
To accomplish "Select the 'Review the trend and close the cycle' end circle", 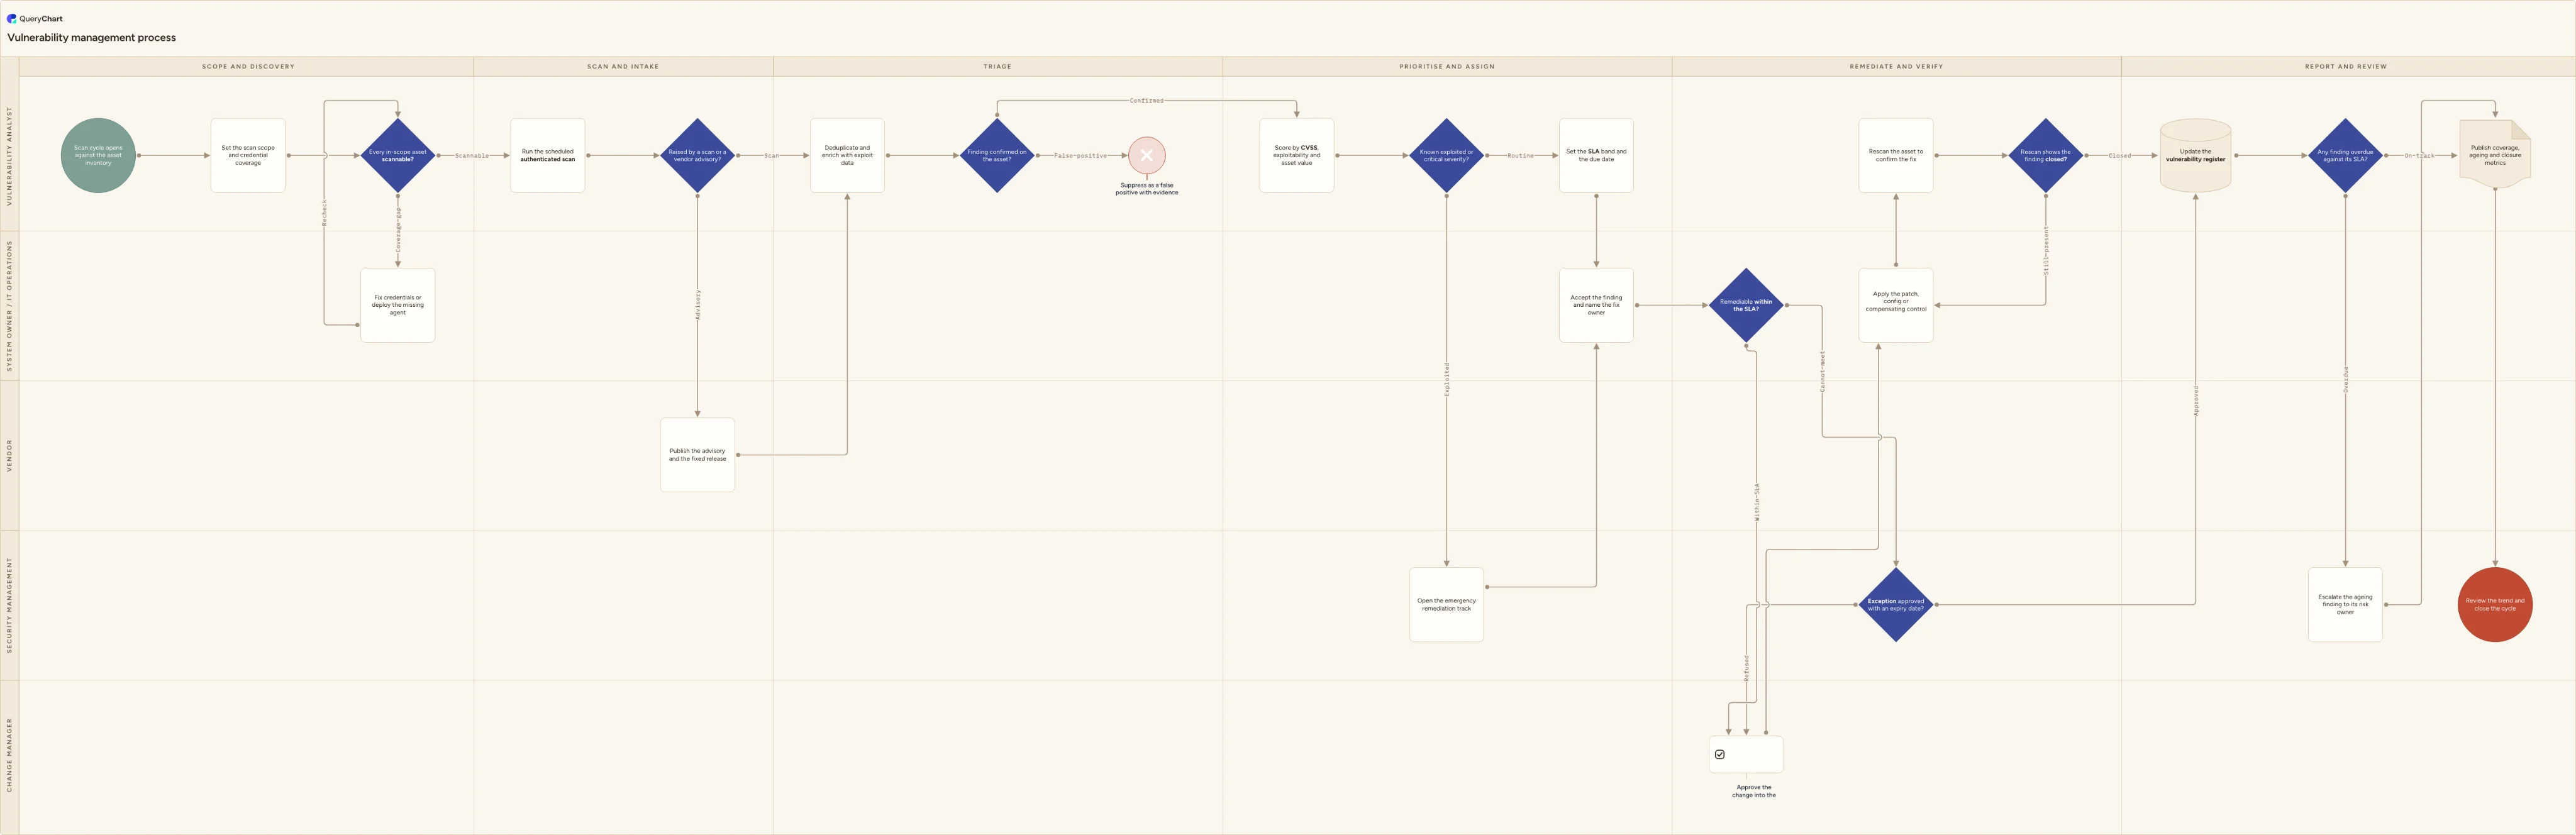I will click(2495, 605).
